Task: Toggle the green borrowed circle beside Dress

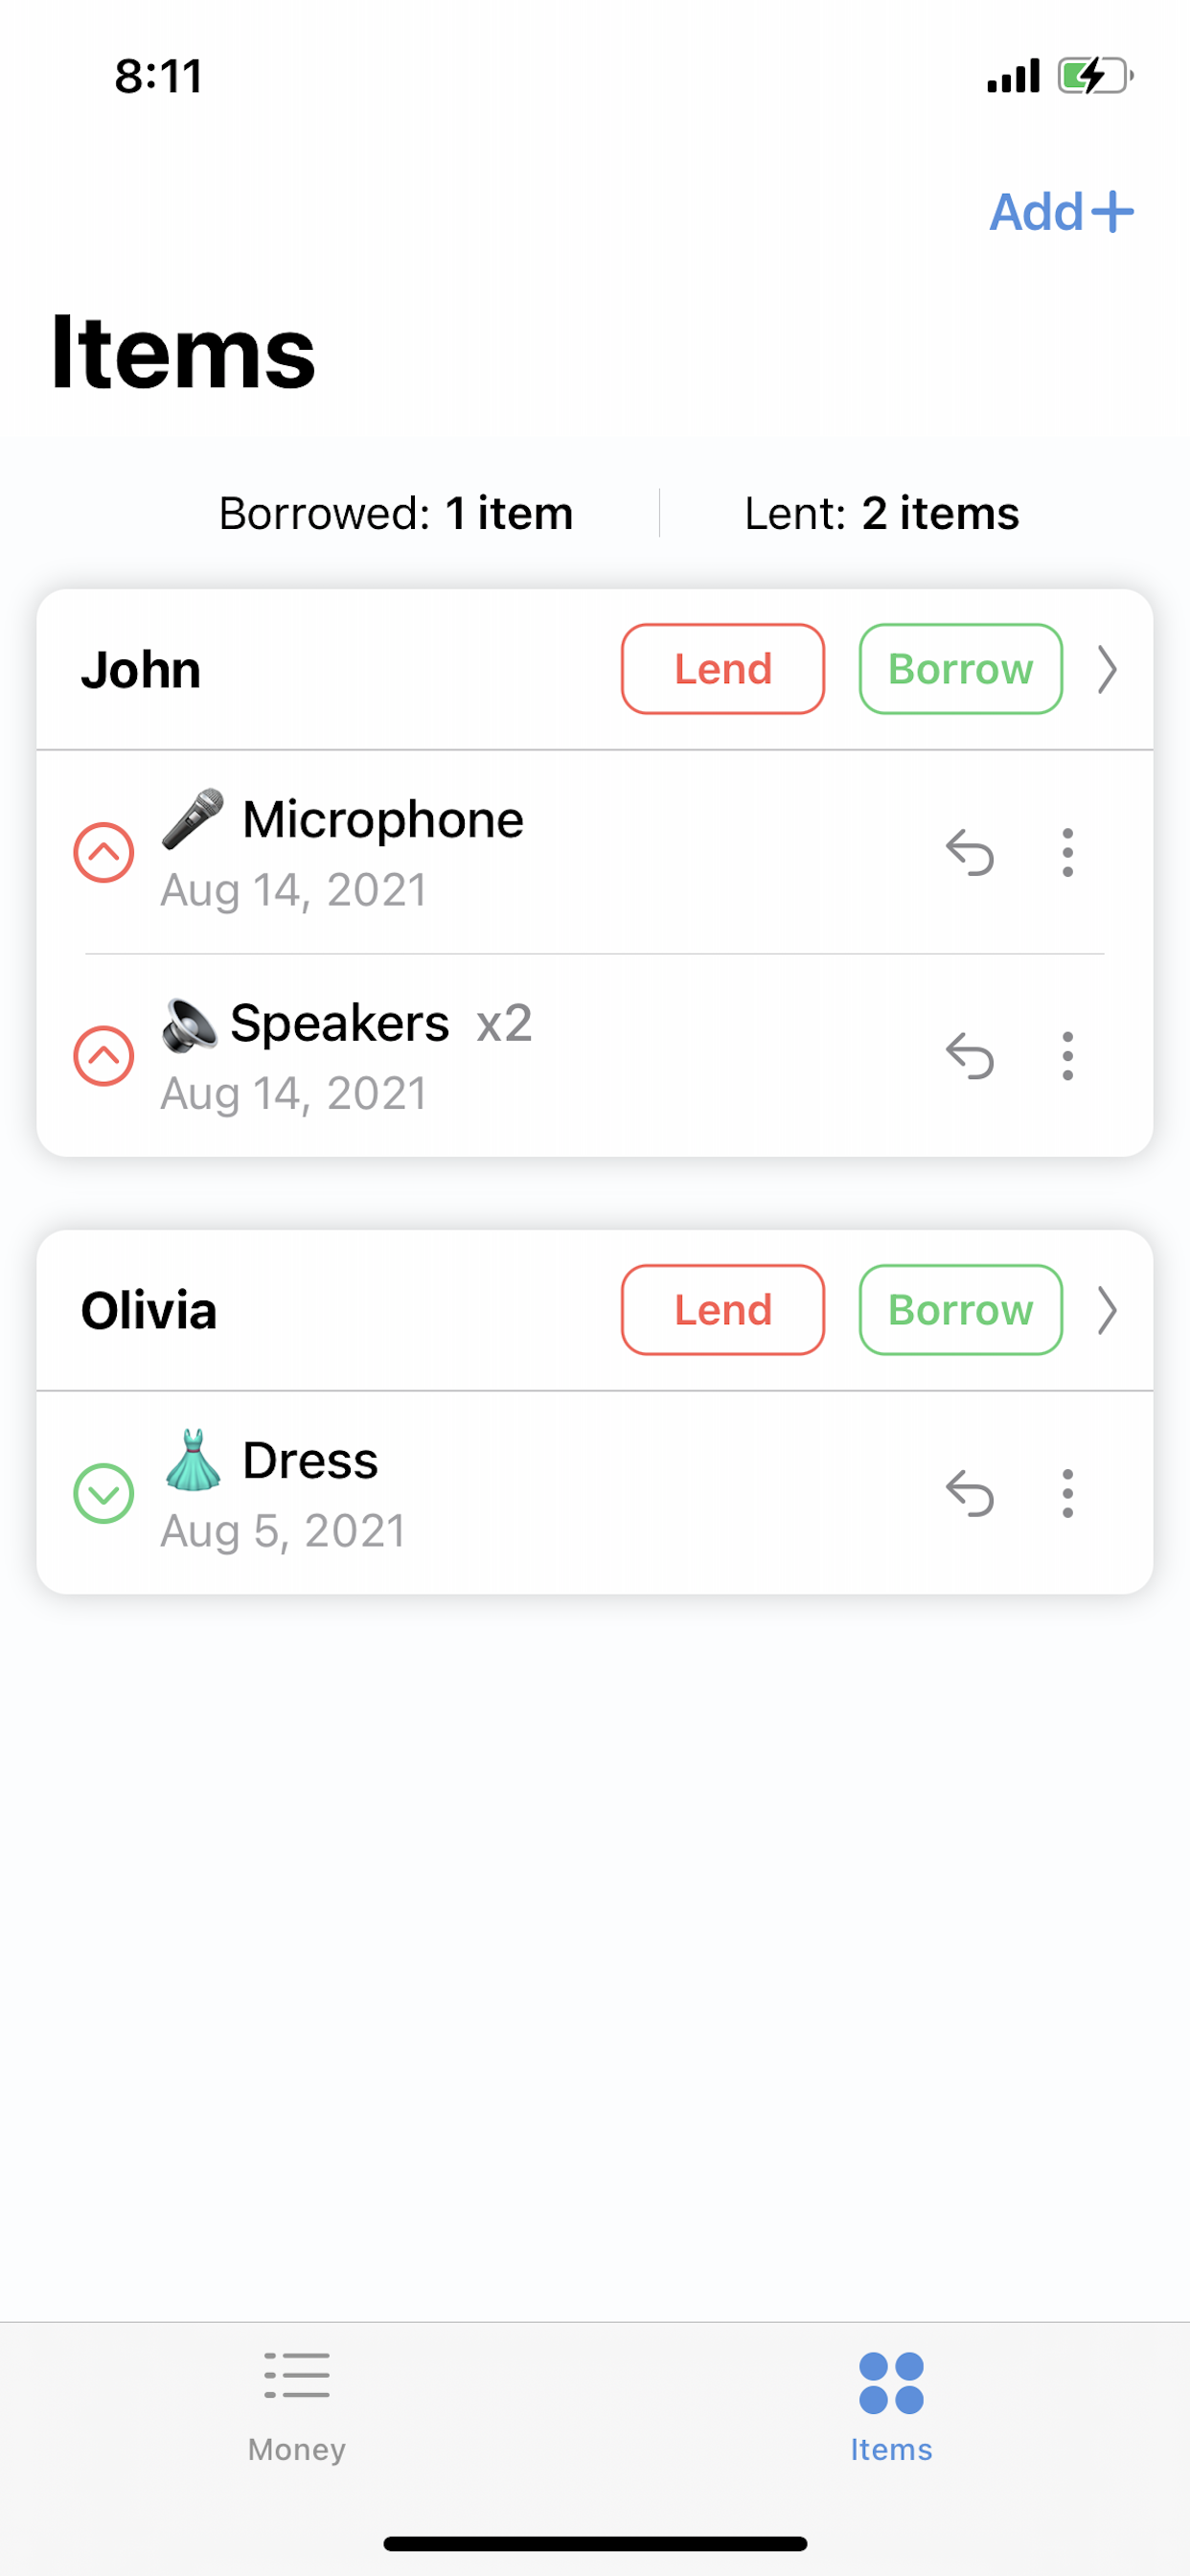Action: coord(104,1494)
